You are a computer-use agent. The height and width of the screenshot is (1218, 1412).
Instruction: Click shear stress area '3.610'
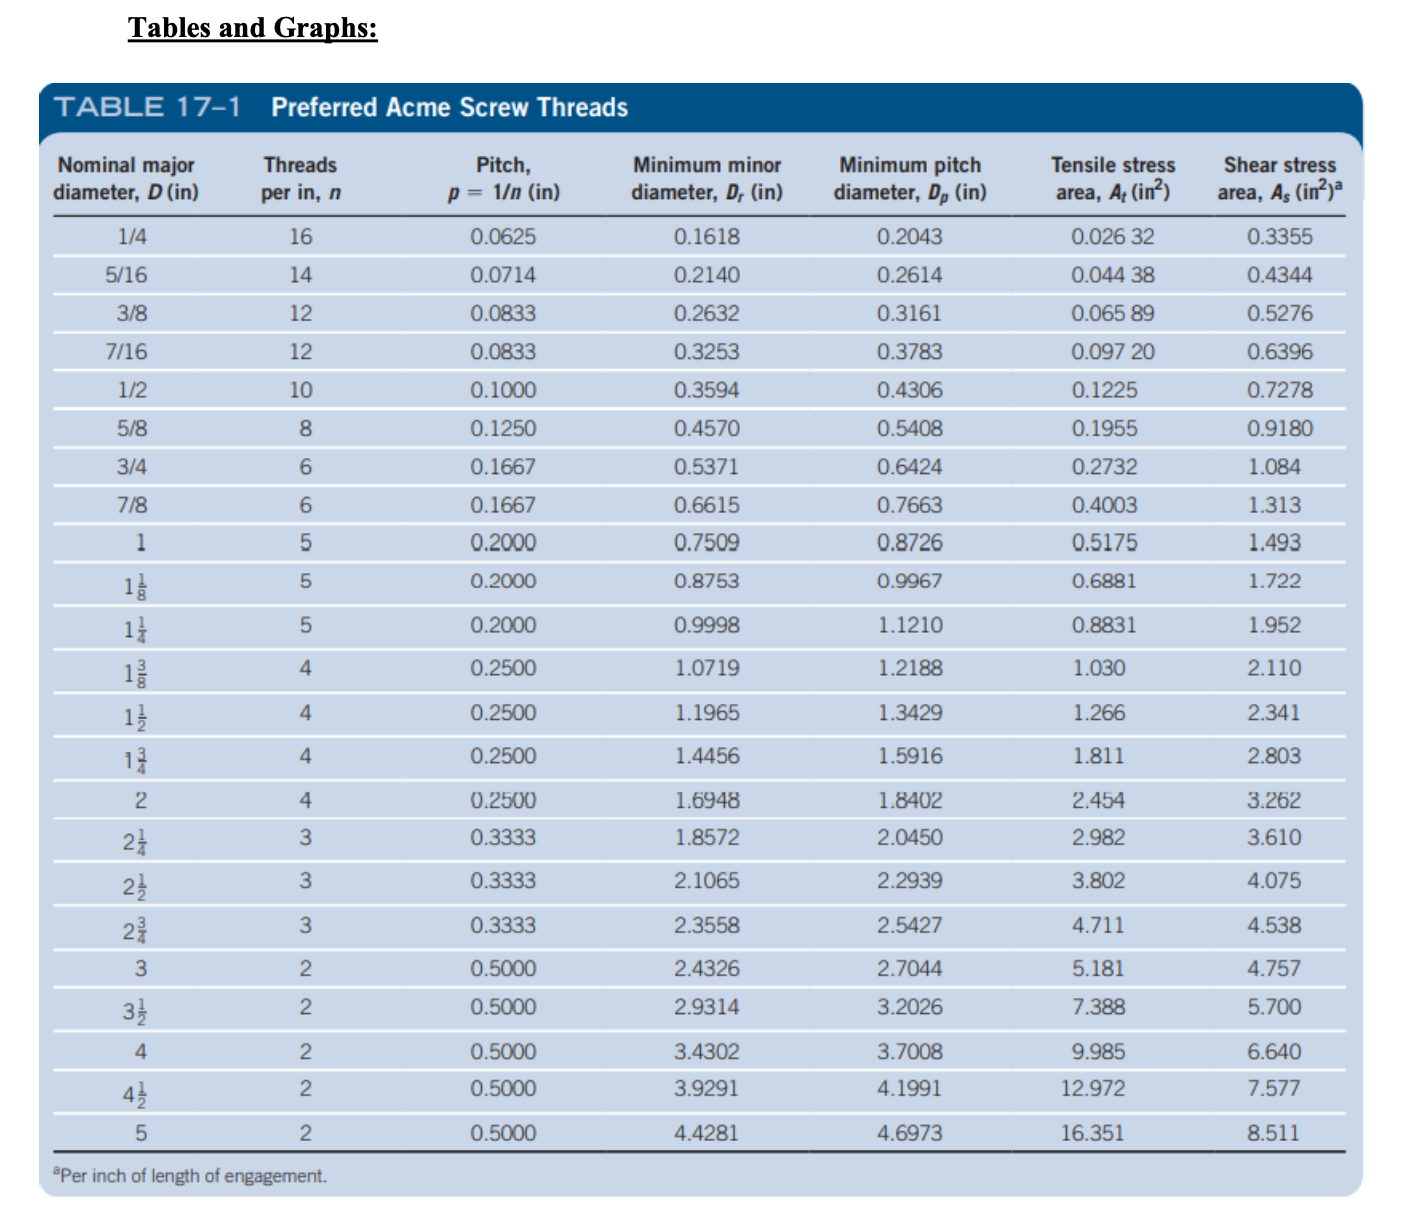pos(1275,837)
